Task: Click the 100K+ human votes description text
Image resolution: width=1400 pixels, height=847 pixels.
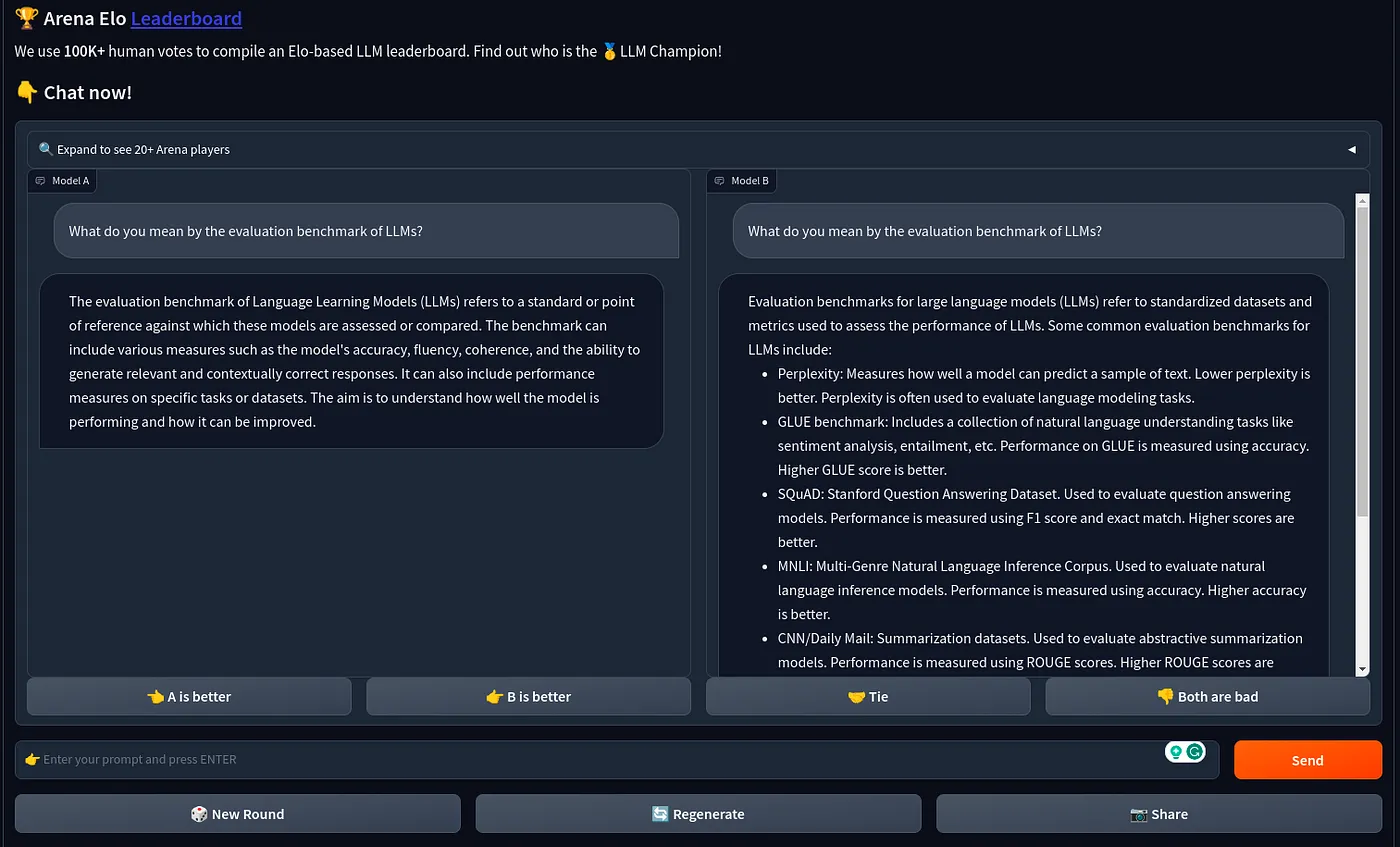Action: point(368,51)
